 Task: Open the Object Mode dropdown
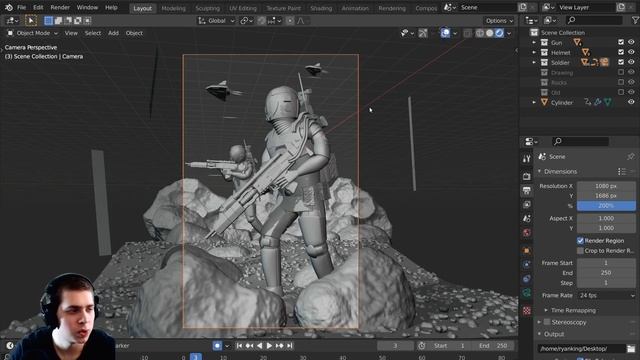coord(33,33)
